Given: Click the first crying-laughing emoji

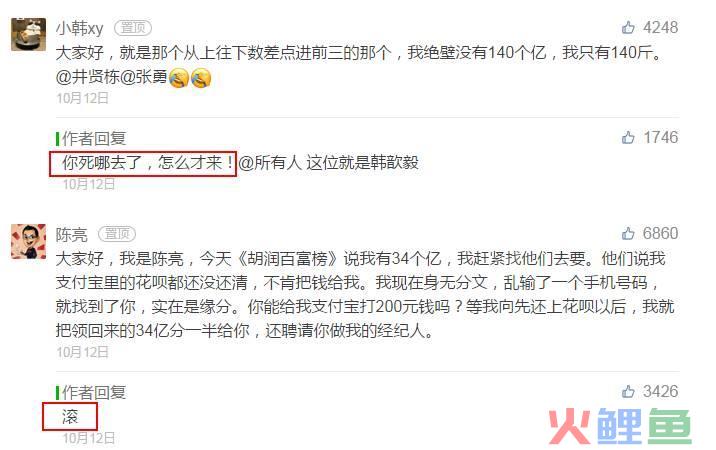Looking at the screenshot, I should (x=179, y=78).
